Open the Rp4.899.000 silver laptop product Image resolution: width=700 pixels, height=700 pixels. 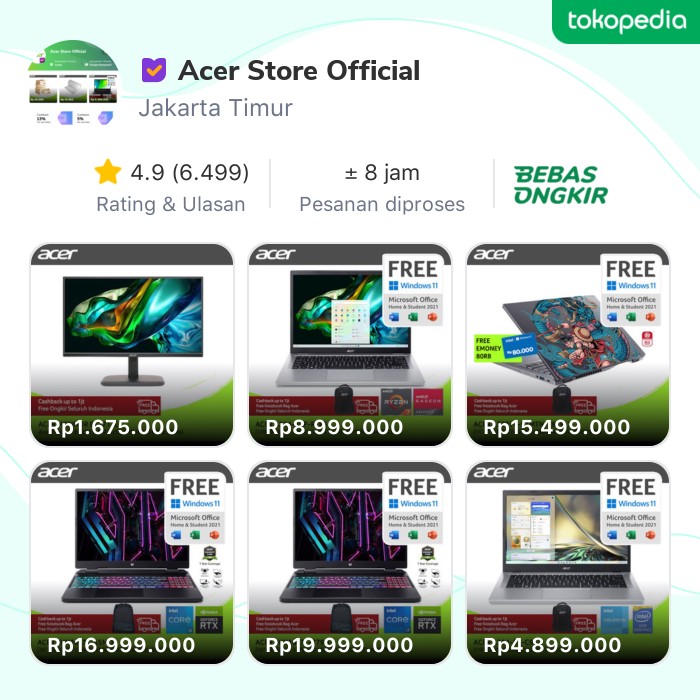pyautogui.click(x=567, y=562)
